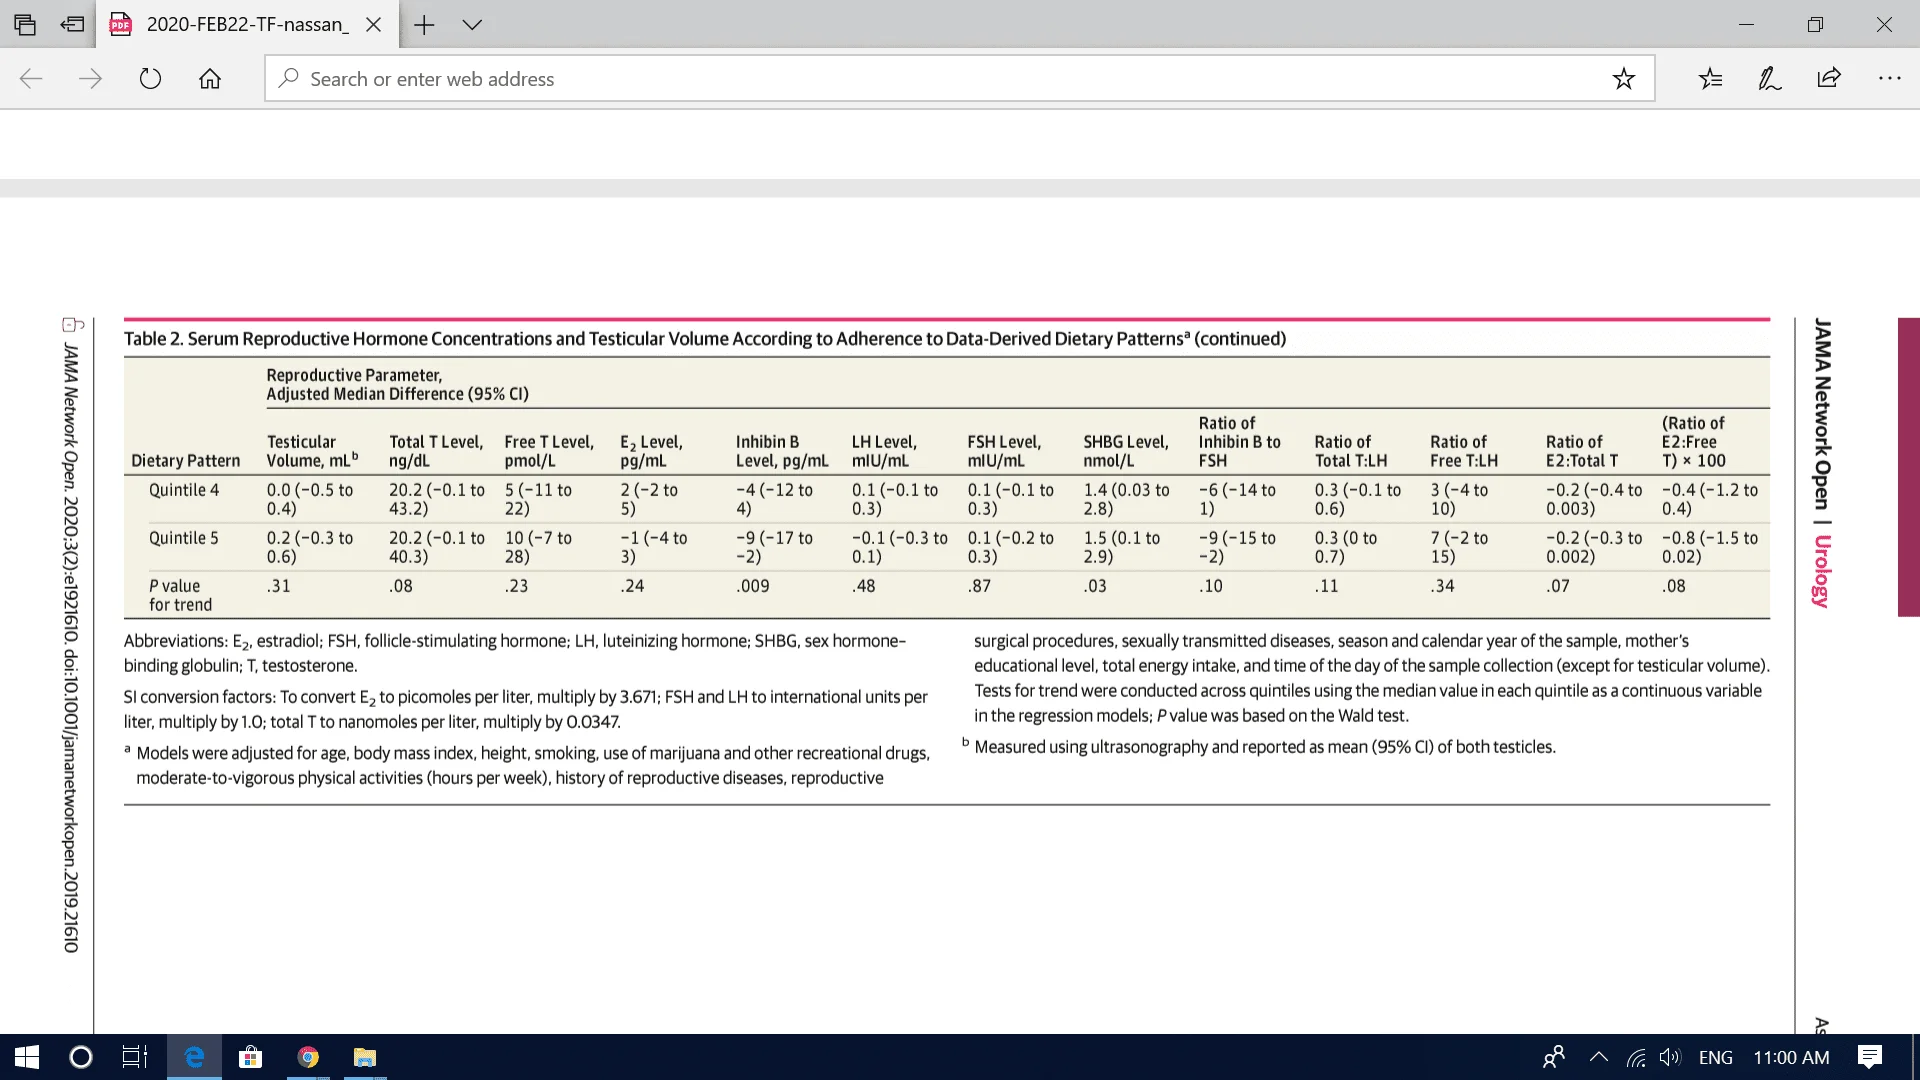The height and width of the screenshot is (1080, 1920).
Task: Open the Wi-Fi network panel
Action: 1636,1057
